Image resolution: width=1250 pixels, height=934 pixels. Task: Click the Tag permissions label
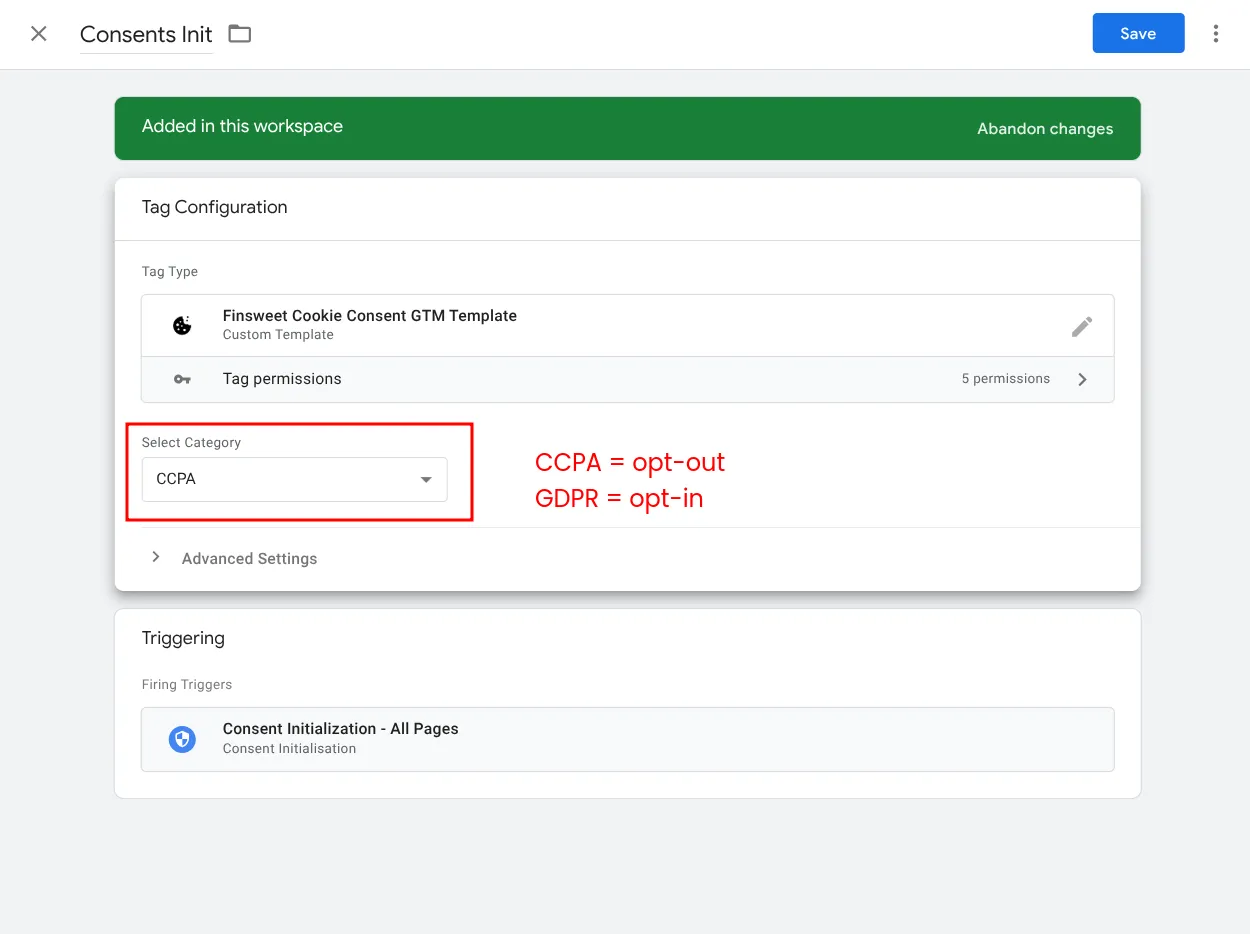pyautogui.click(x=282, y=379)
